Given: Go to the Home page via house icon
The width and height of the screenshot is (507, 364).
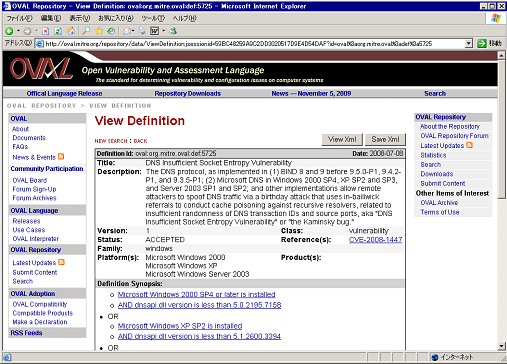Looking at the screenshot, I should point(71,31).
